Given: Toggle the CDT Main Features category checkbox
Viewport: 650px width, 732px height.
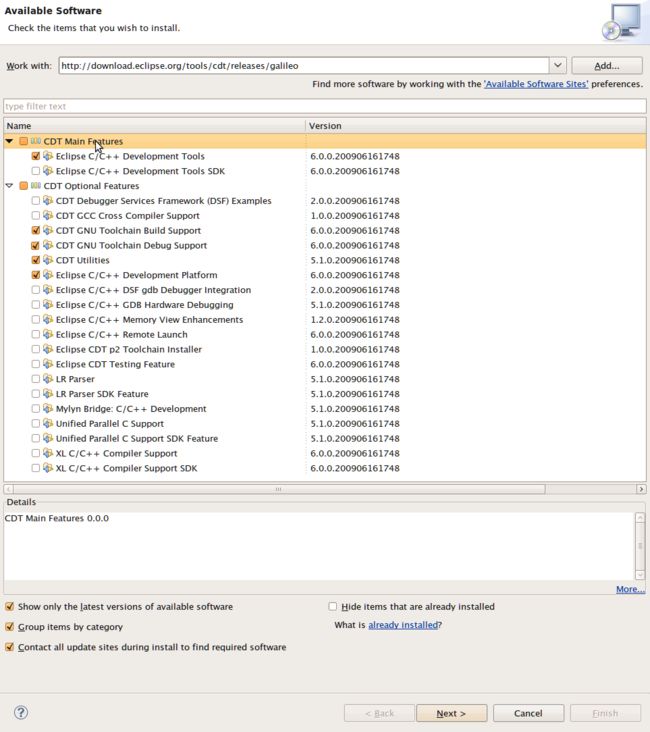Looking at the screenshot, I should click(x=23, y=141).
